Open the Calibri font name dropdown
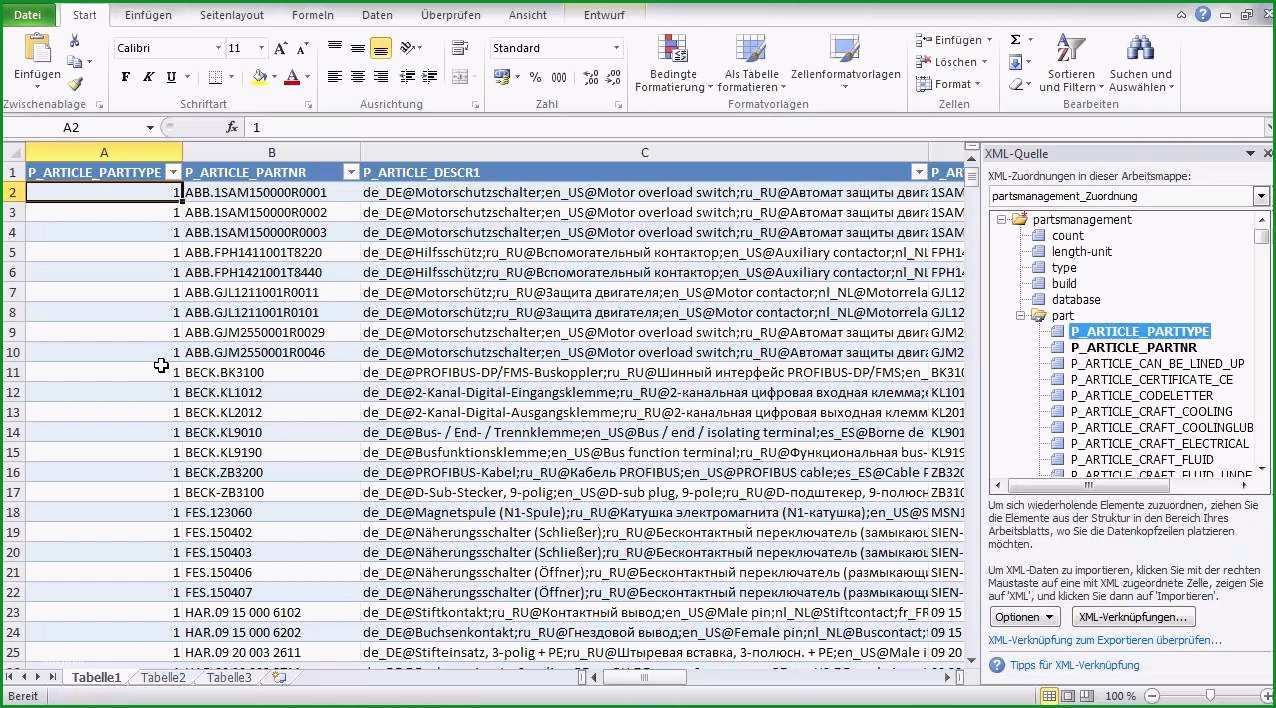Image resolution: width=1276 pixels, height=708 pixels. coord(218,48)
